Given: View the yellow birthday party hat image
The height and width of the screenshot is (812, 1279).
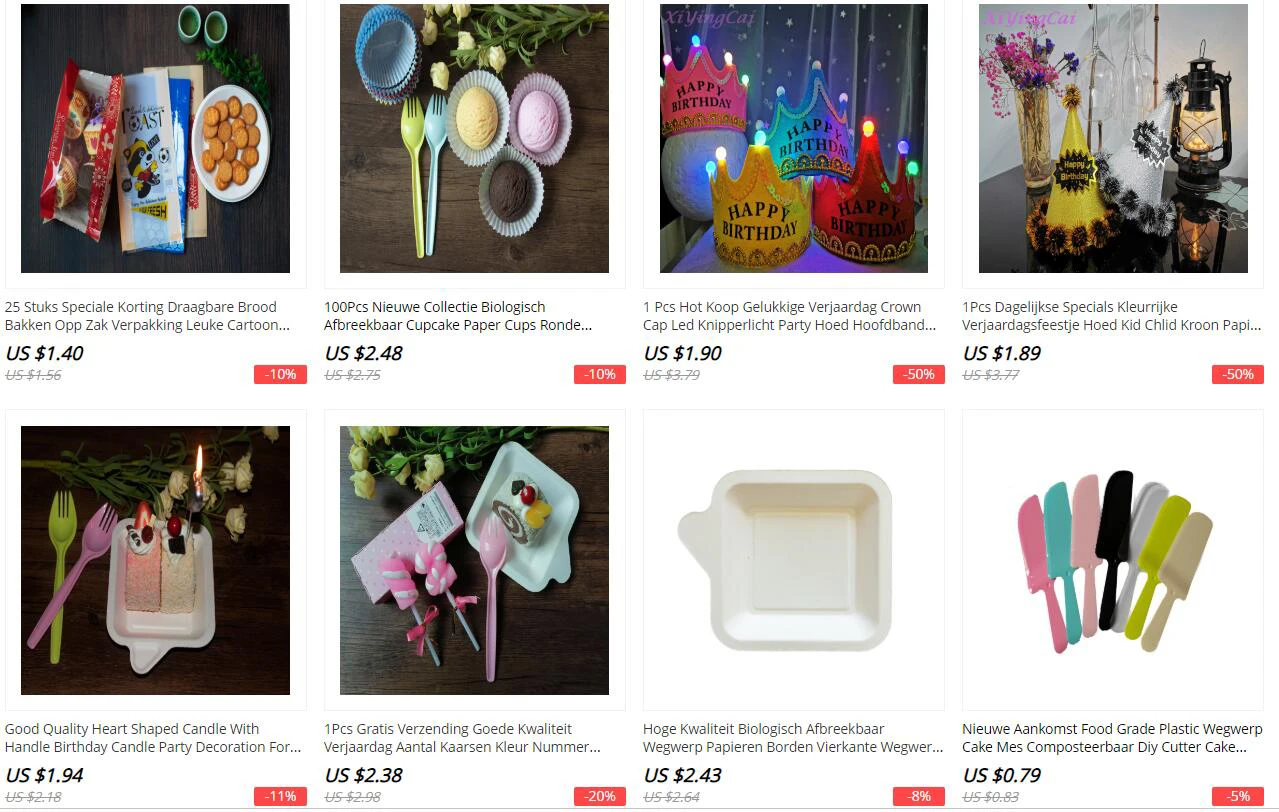Looking at the screenshot, I should pos(1113,139).
